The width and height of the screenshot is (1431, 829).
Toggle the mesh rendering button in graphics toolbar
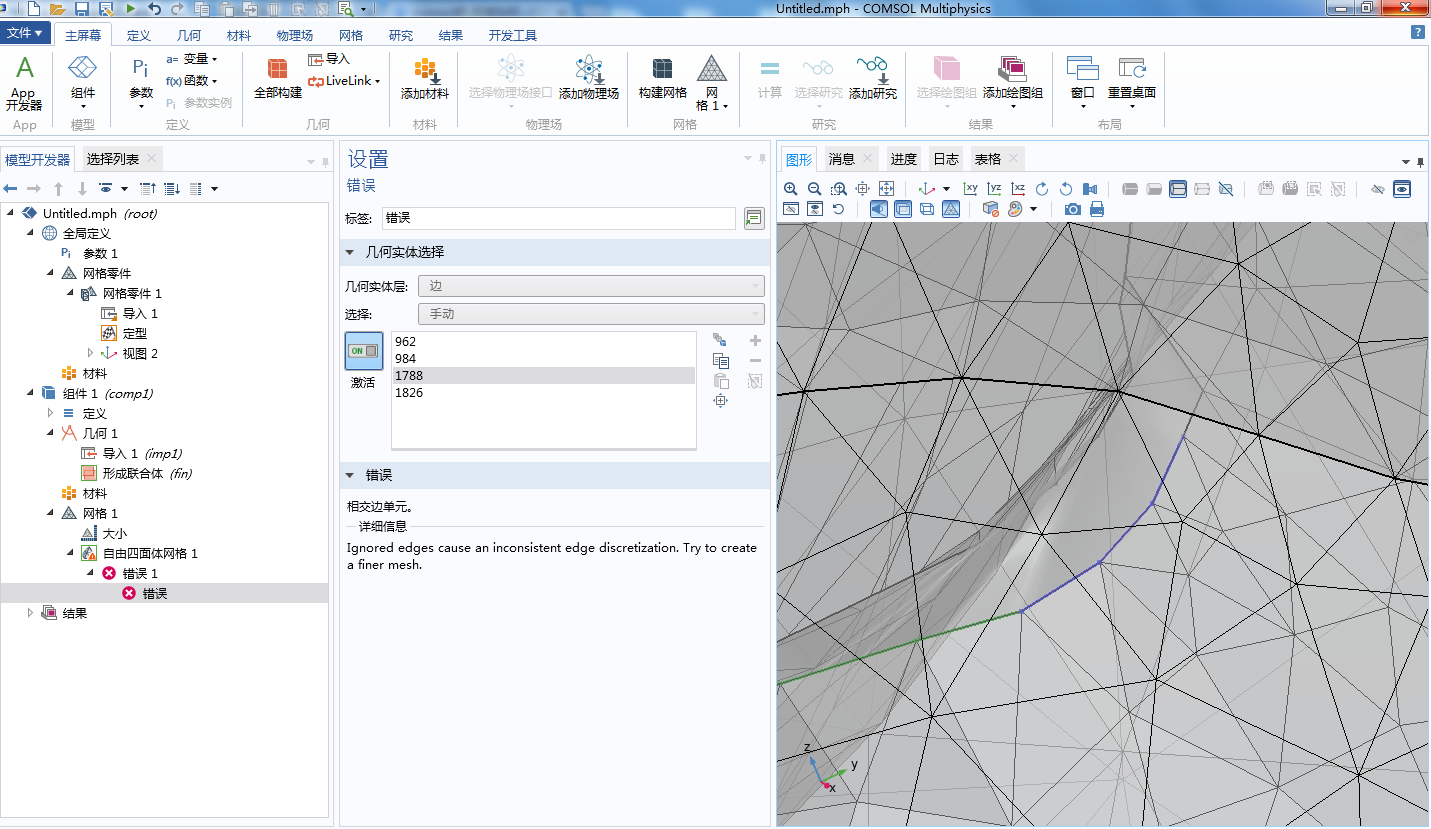pos(951,209)
